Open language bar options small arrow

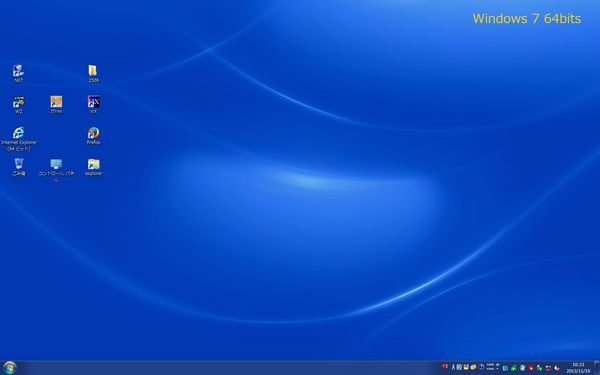pos(497,369)
